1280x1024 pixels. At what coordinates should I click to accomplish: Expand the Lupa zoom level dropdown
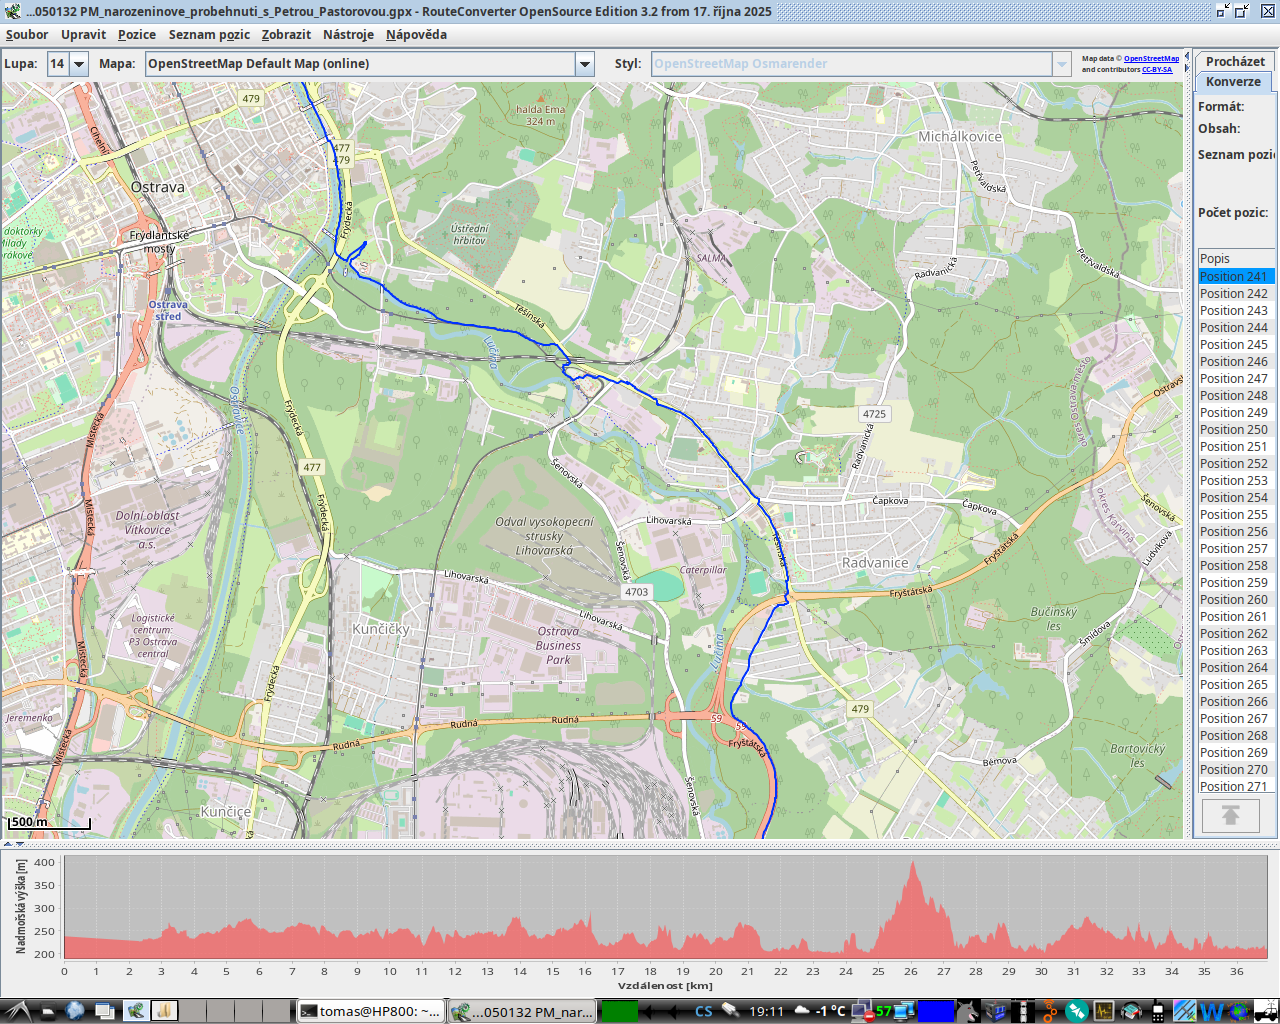[x=78, y=64]
